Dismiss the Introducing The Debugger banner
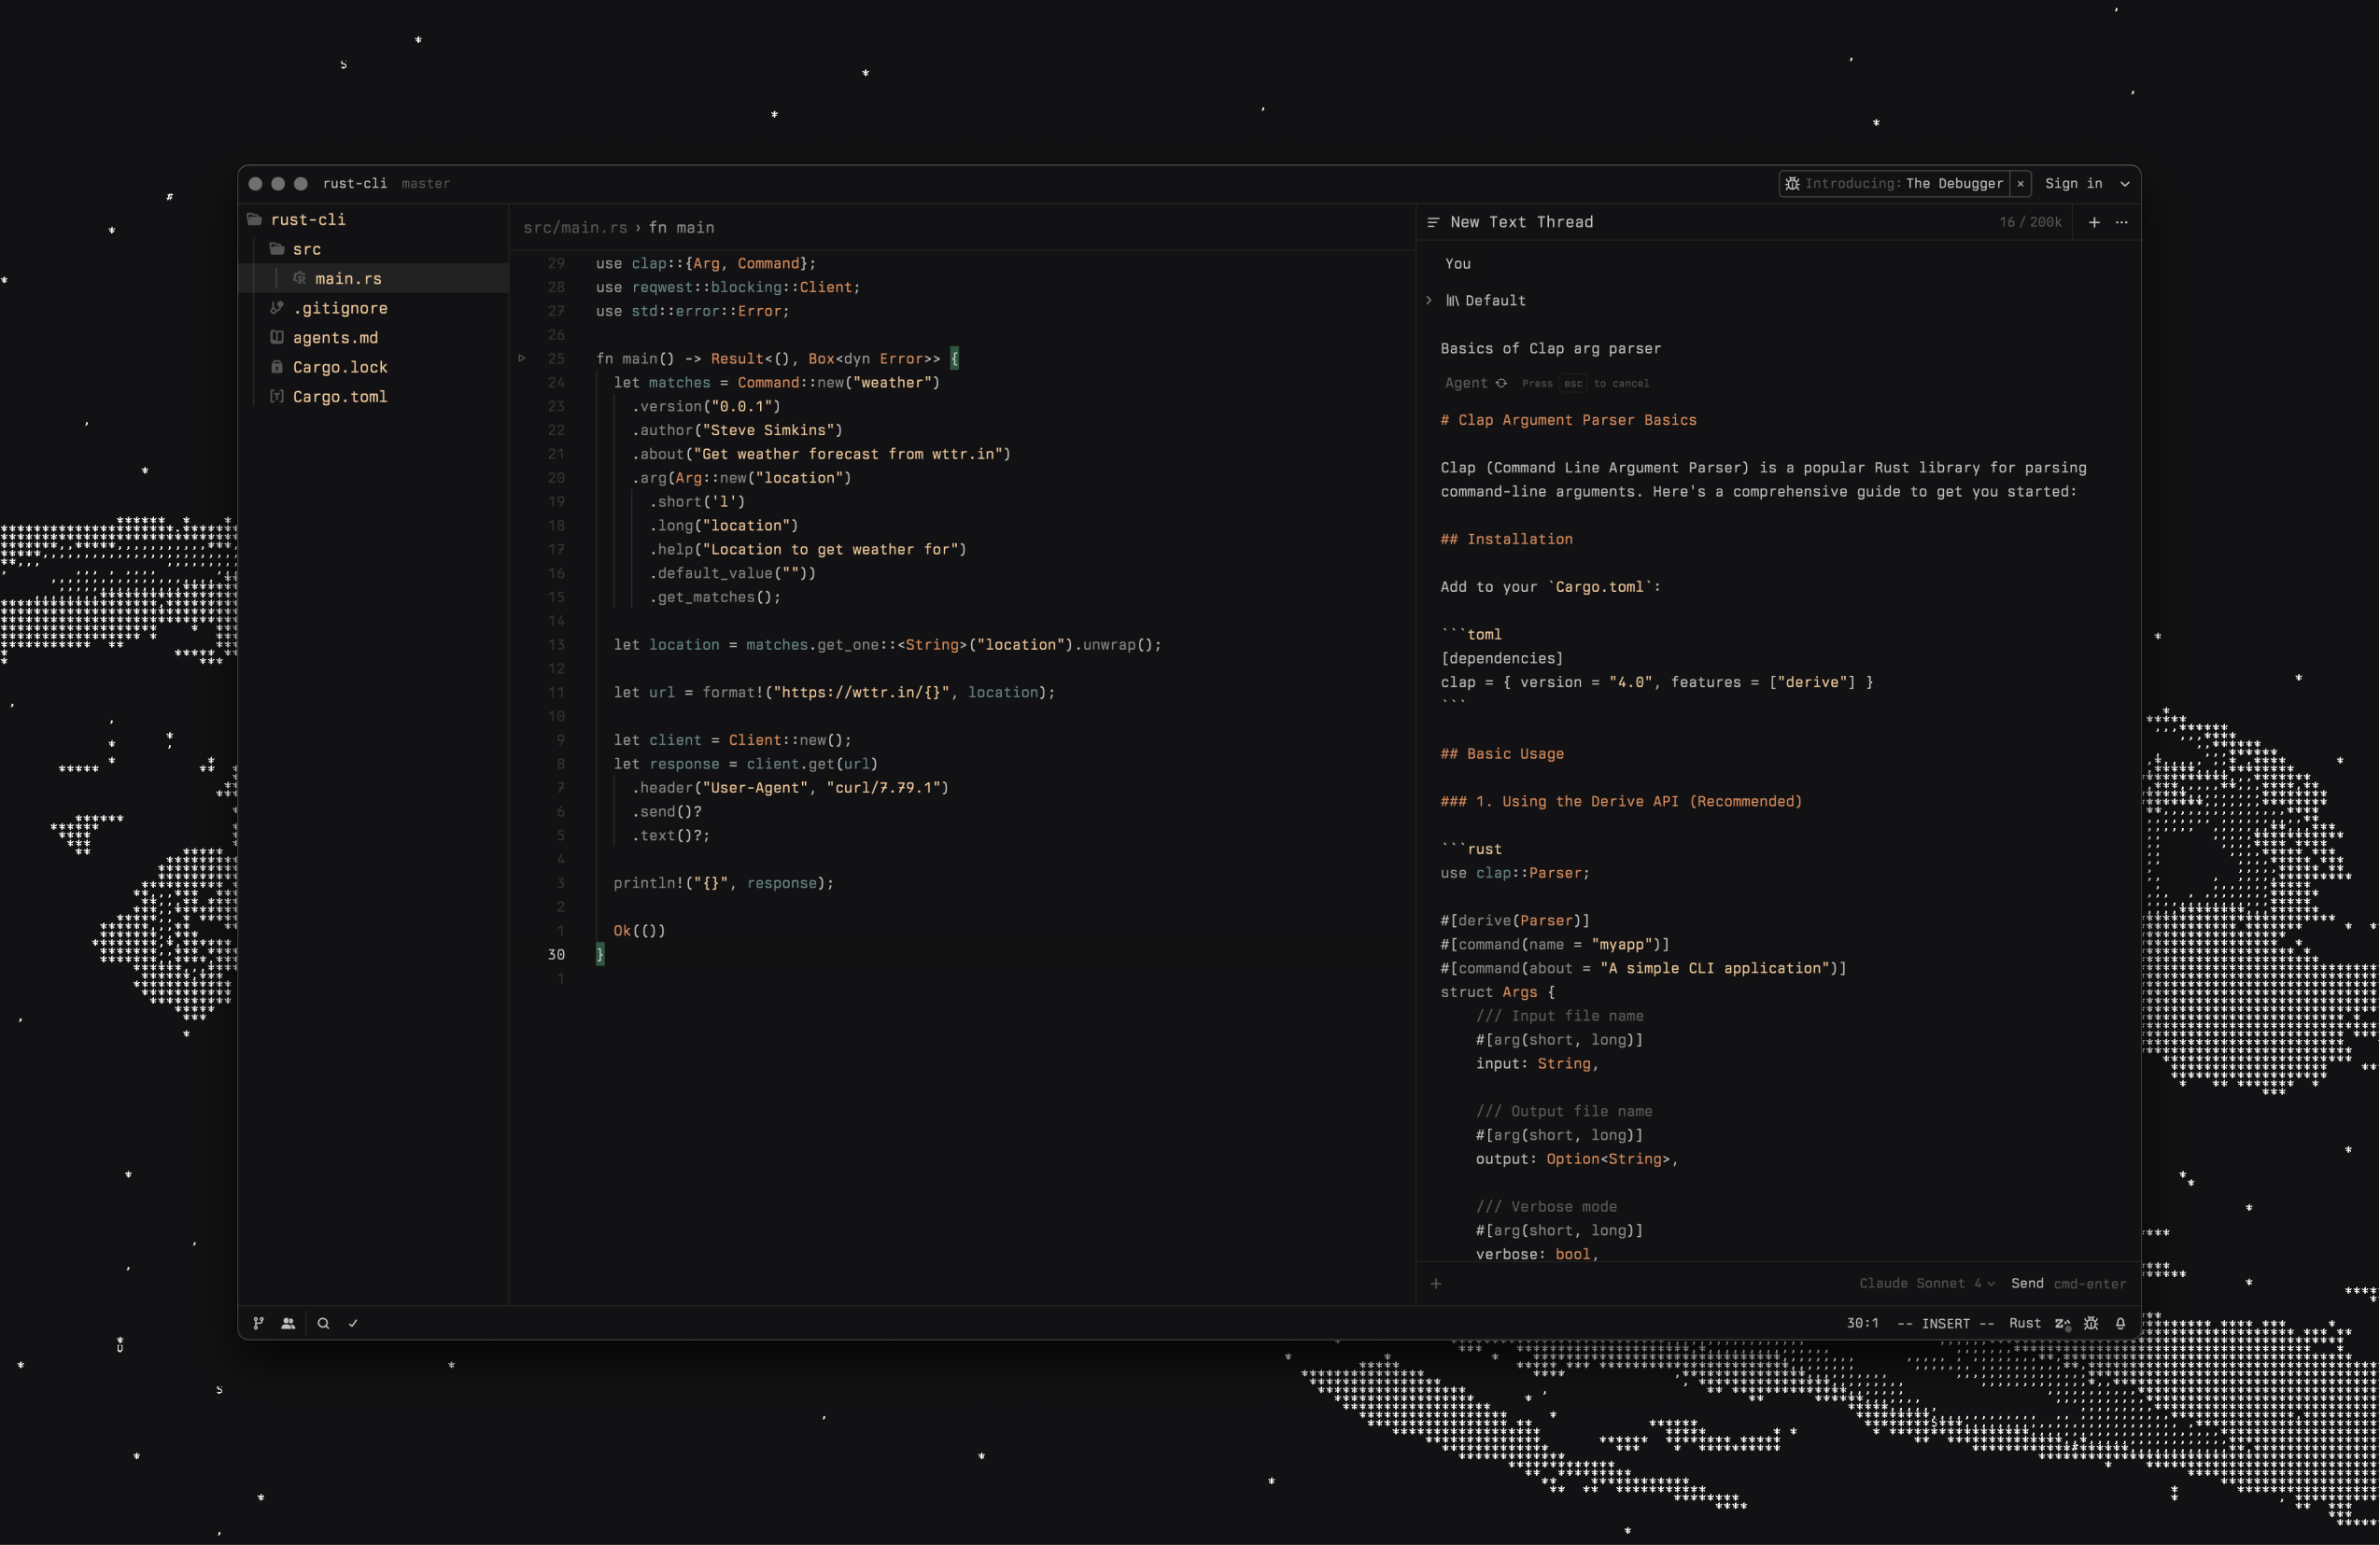This screenshot has width=2380, height=1545. pyautogui.click(x=2020, y=183)
